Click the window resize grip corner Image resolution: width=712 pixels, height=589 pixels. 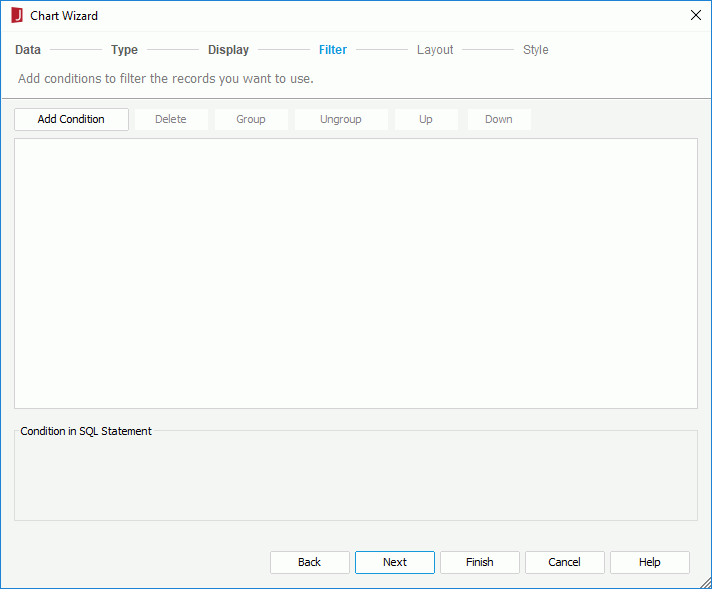pos(705,582)
